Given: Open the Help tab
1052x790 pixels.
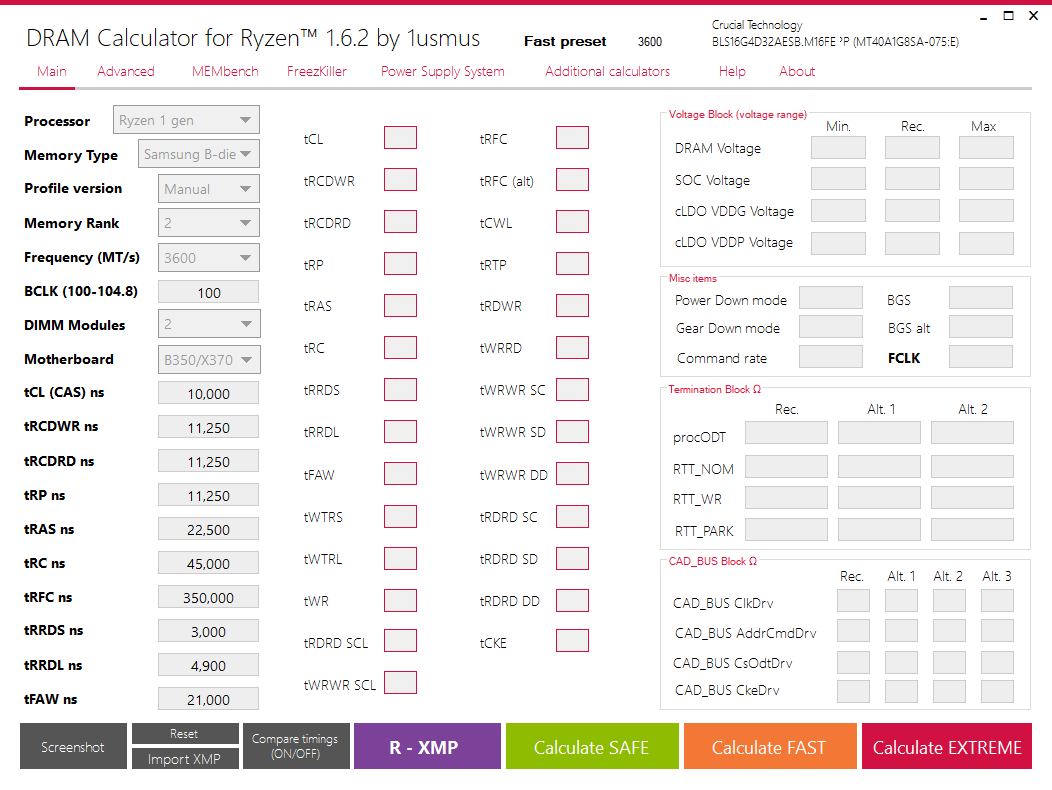Looking at the screenshot, I should [x=732, y=71].
